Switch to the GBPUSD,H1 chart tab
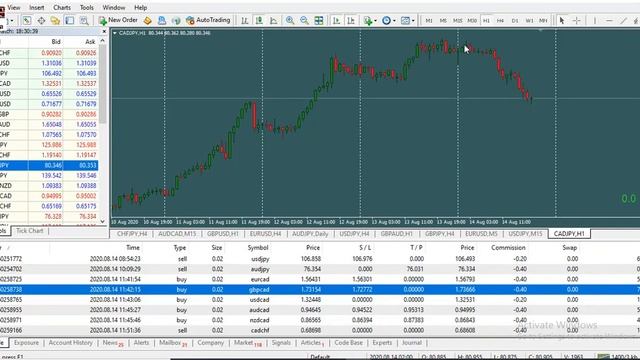 (222, 234)
